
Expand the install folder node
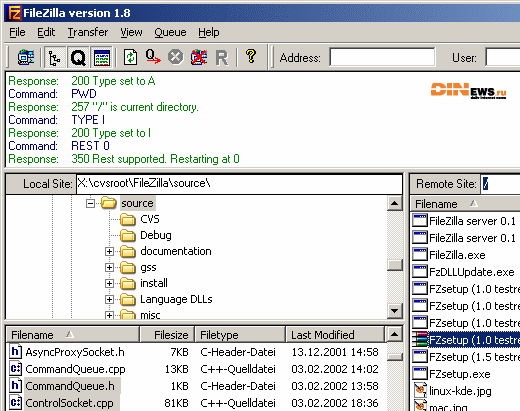(x=109, y=283)
